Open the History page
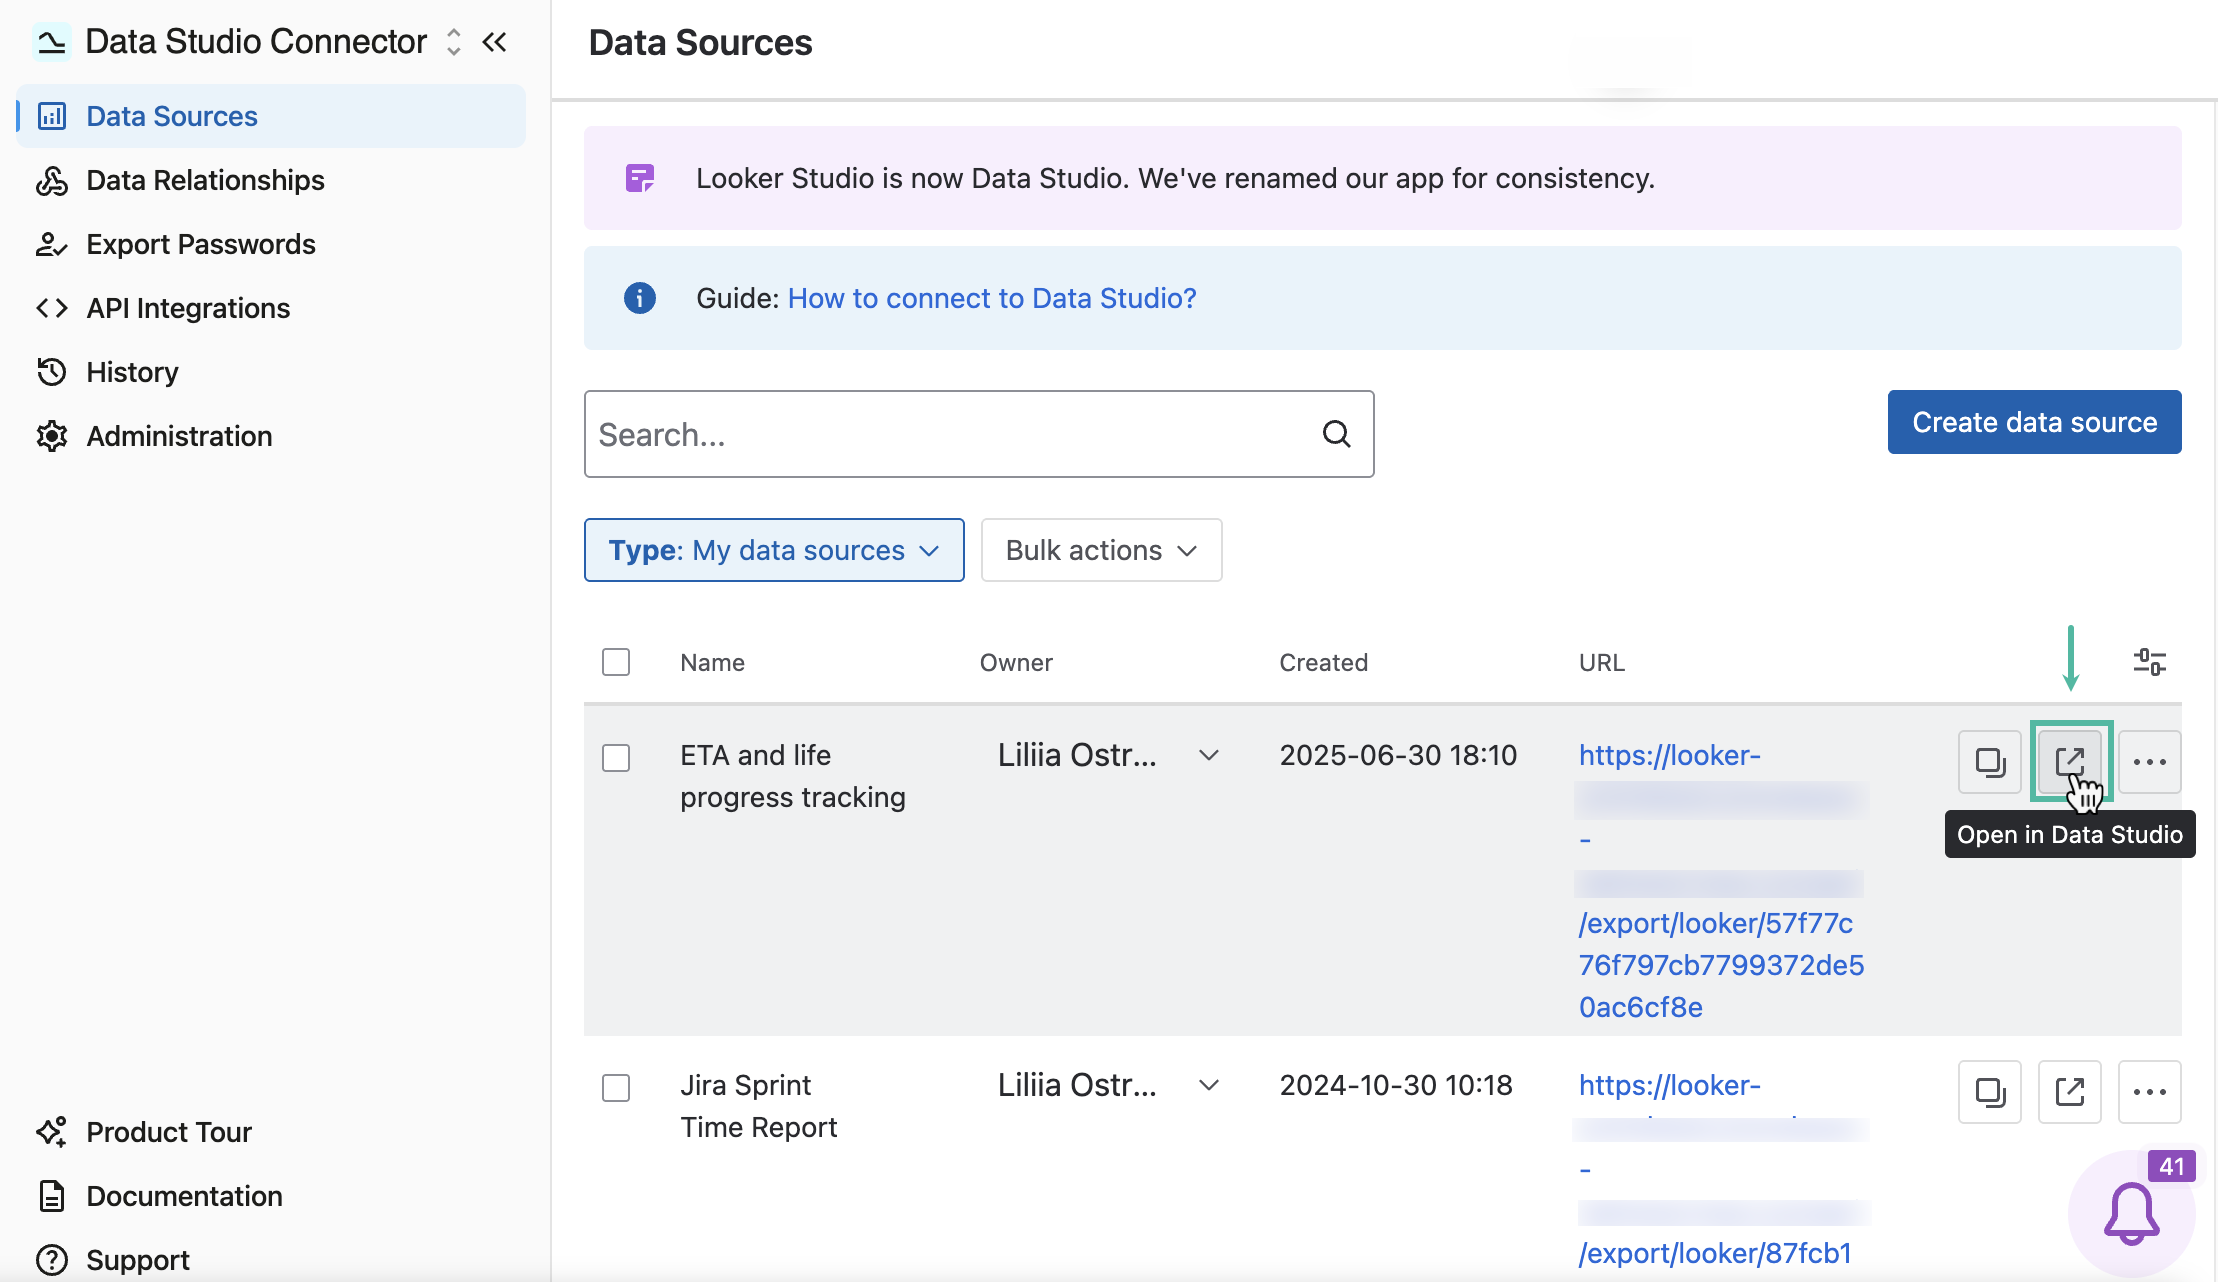The image size is (2218, 1282). (x=132, y=372)
